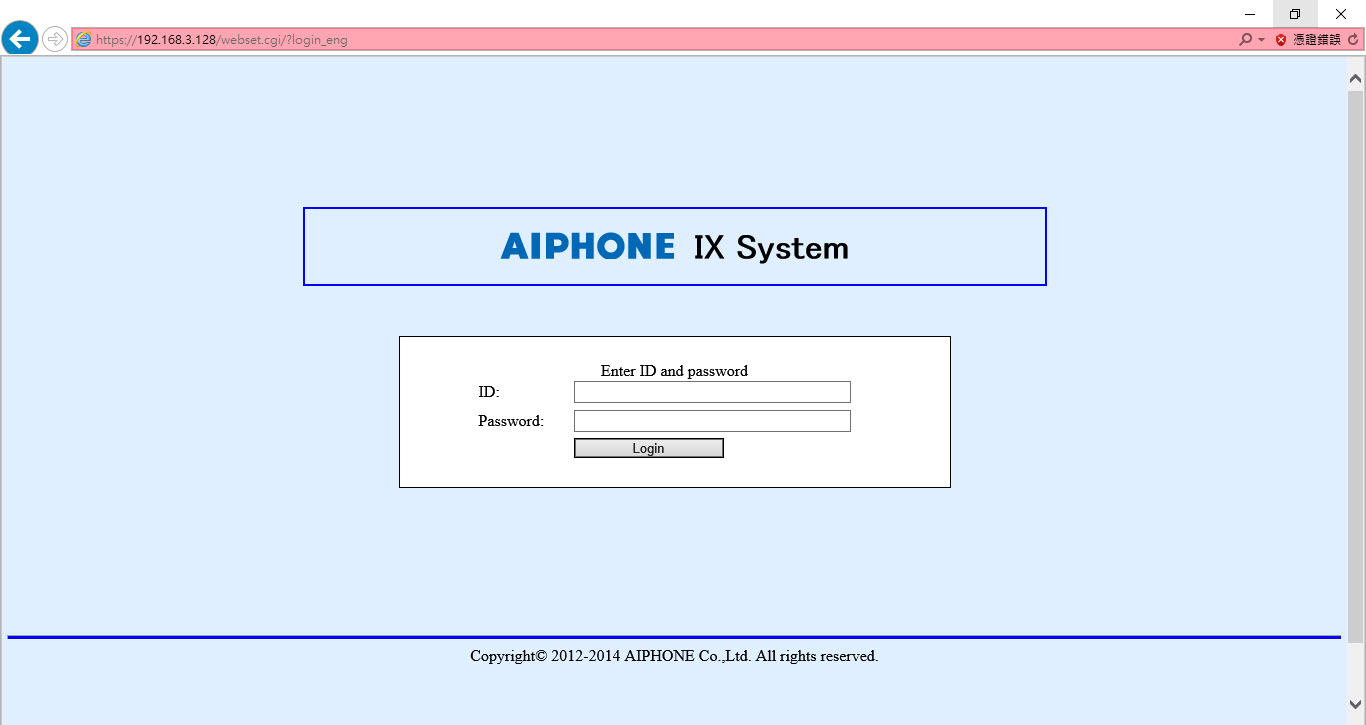Click the refresh page icon
The image size is (1366, 725).
tap(1353, 40)
